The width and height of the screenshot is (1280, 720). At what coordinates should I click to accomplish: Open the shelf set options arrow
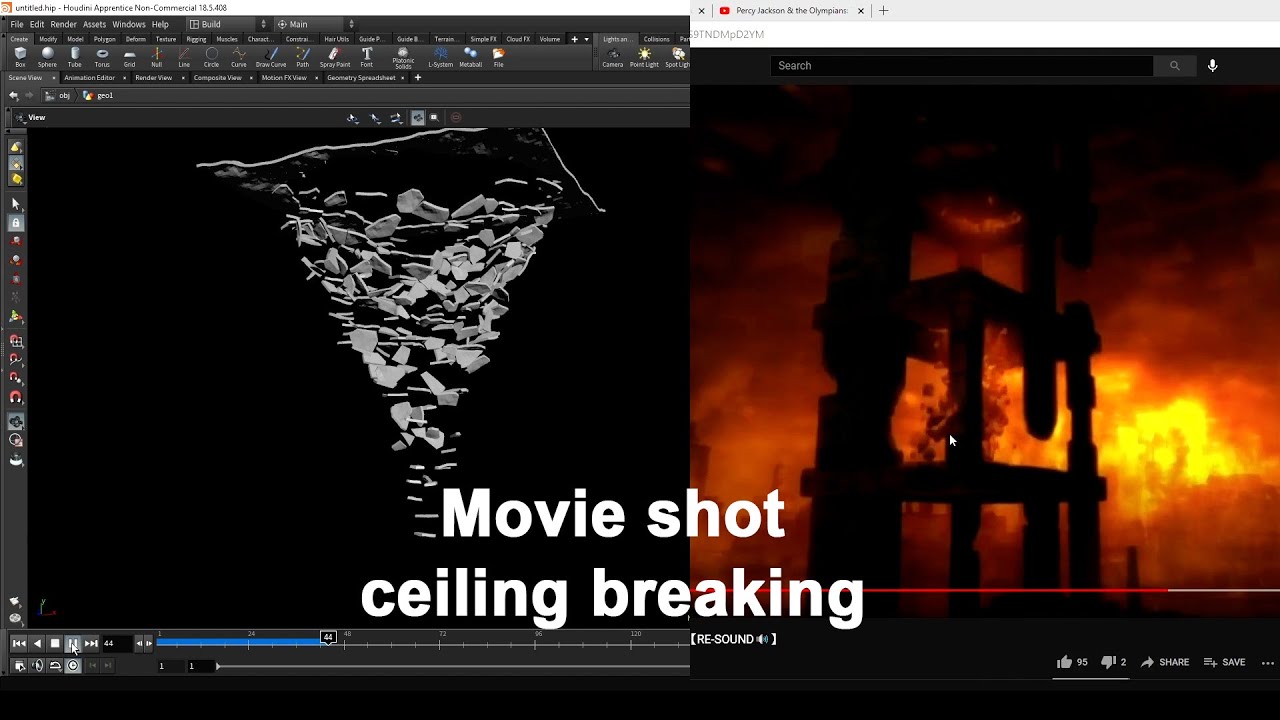pyautogui.click(x=586, y=39)
